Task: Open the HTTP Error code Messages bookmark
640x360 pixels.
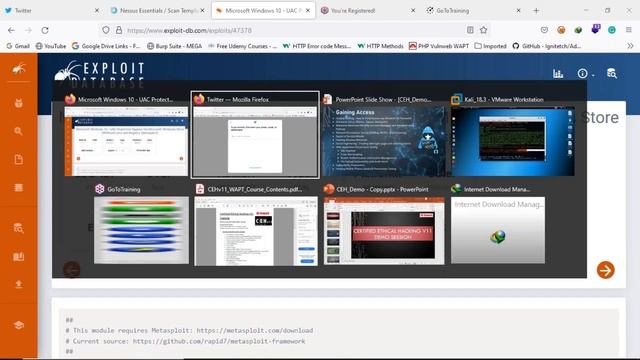Action: [317, 46]
